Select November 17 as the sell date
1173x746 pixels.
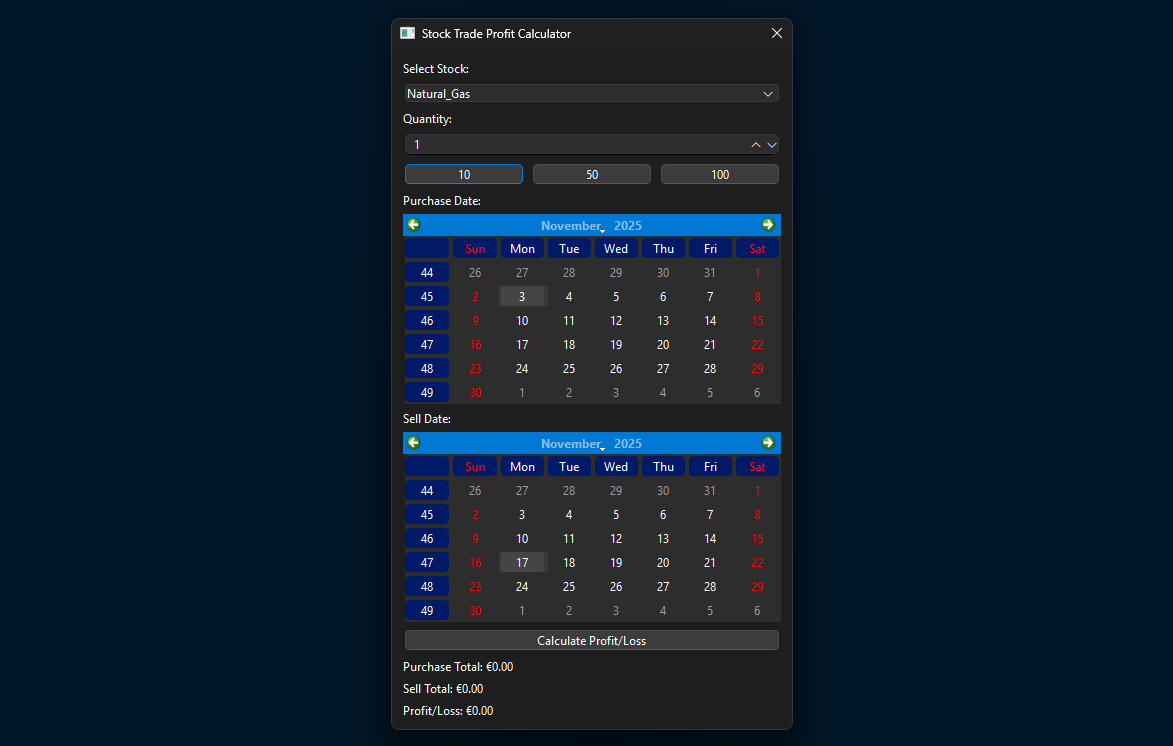[522, 562]
